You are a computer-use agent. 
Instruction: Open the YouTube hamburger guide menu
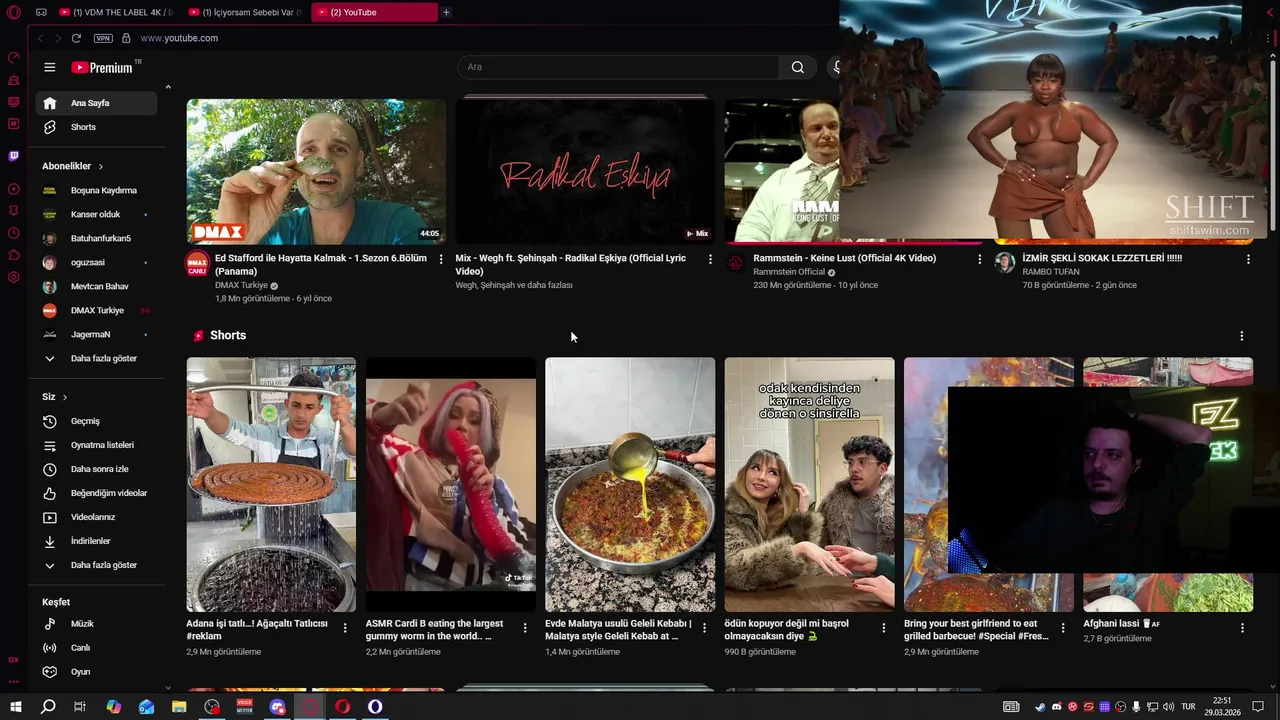[50, 67]
